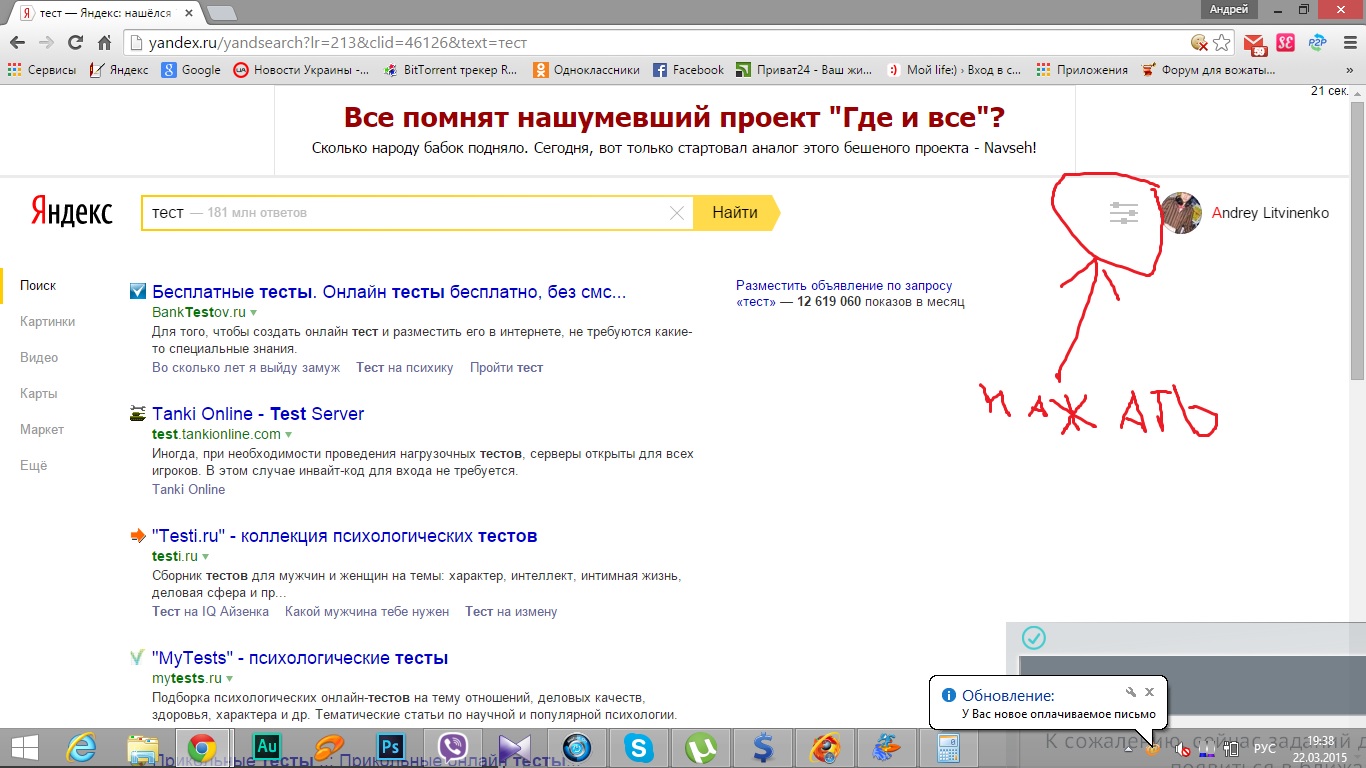Expand the mytests.ru URL dropdown arrow
This screenshot has height=768, width=1366.
(x=229, y=679)
